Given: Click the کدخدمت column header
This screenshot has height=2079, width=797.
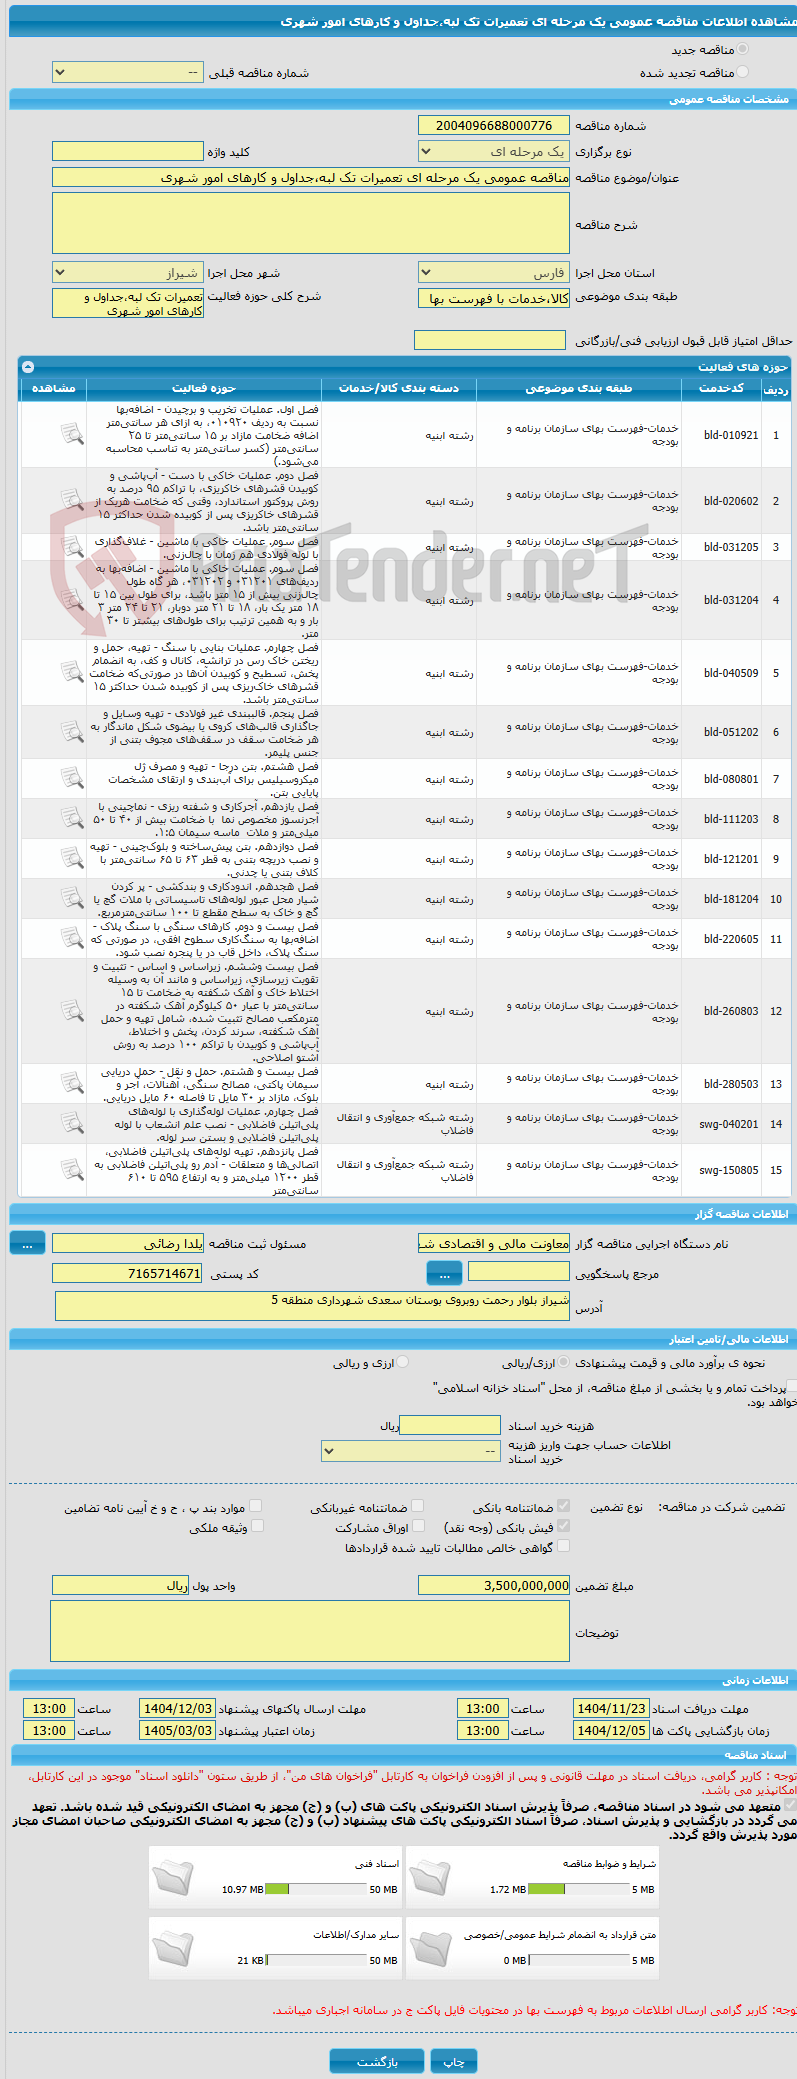Looking at the screenshot, I should click(721, 389).
